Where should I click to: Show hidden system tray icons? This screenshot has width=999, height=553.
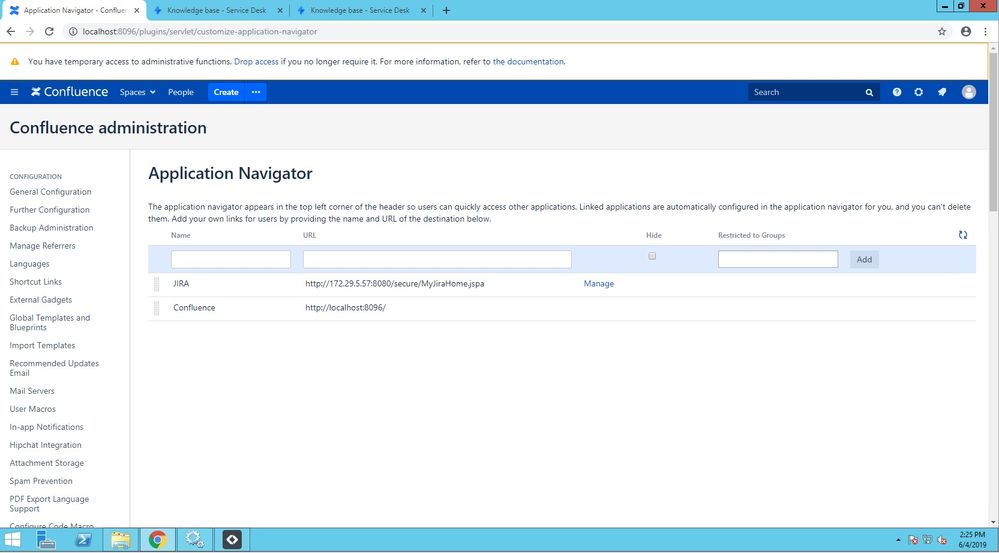[x=898, y=540]
